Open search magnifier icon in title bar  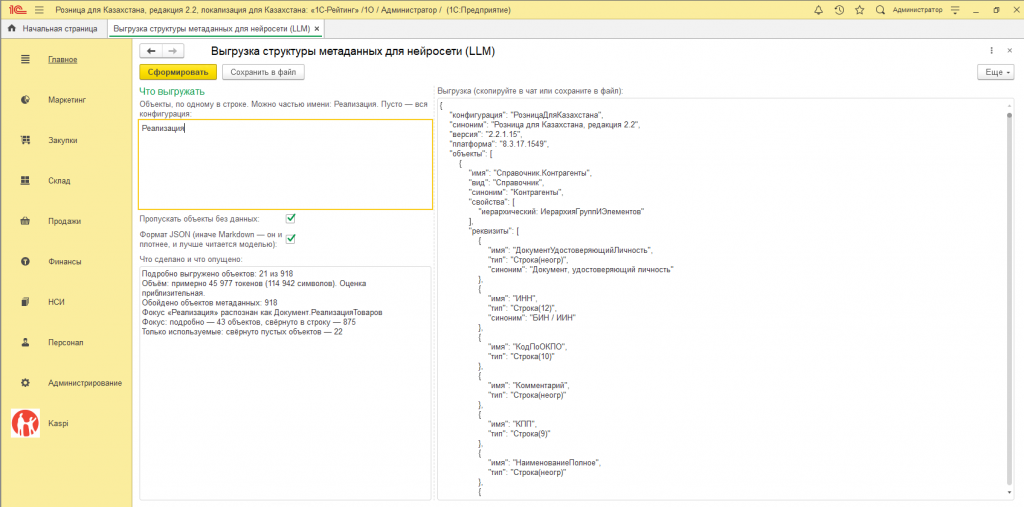pyautogui.click(x=880, y=10)
